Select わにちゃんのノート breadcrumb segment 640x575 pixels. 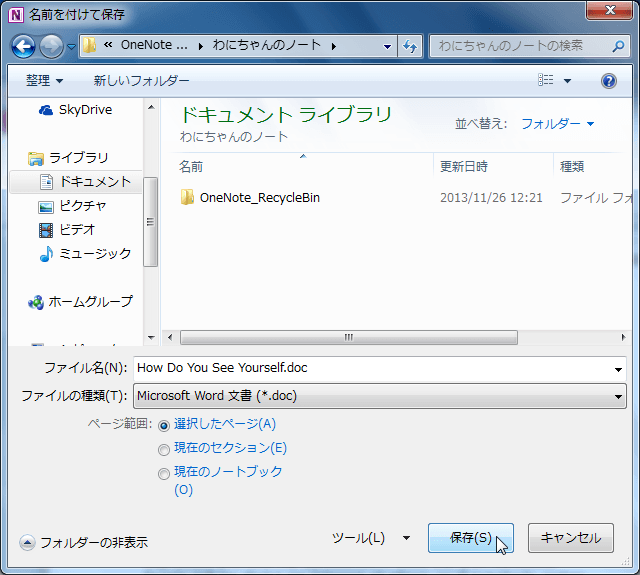[x=267, y=45]
